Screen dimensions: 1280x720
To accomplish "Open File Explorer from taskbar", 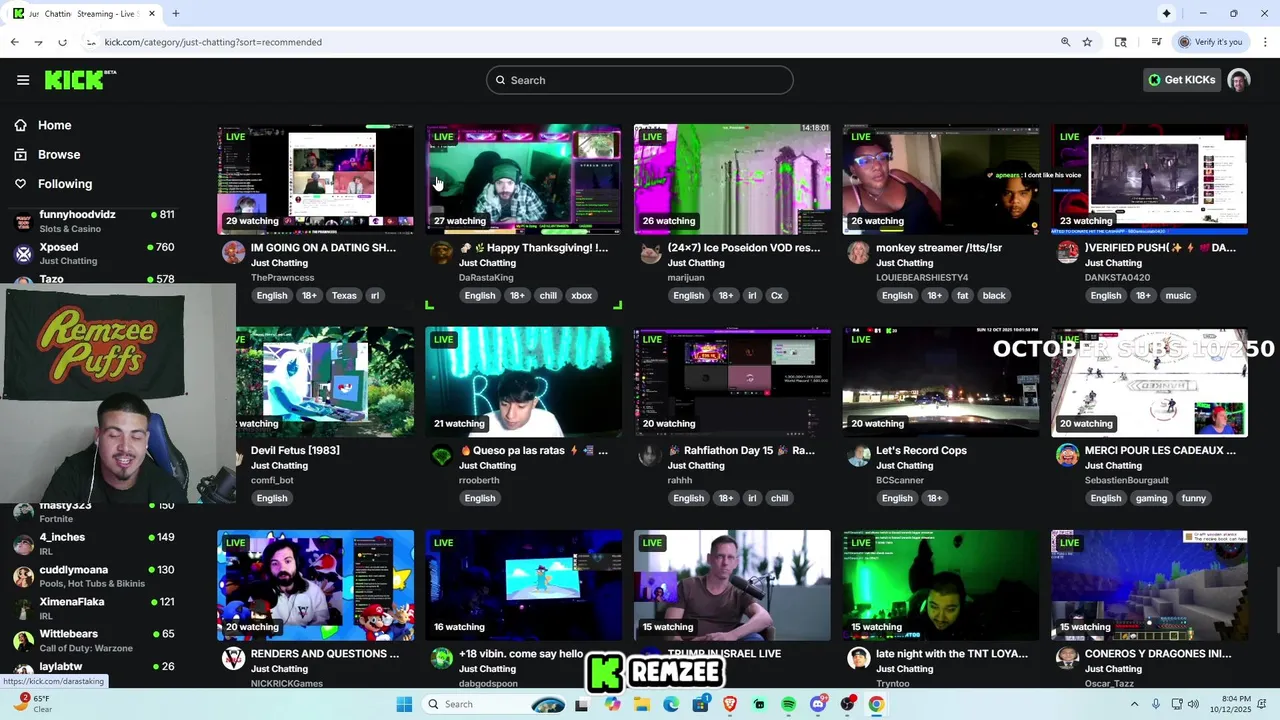I will pos(642,704).
